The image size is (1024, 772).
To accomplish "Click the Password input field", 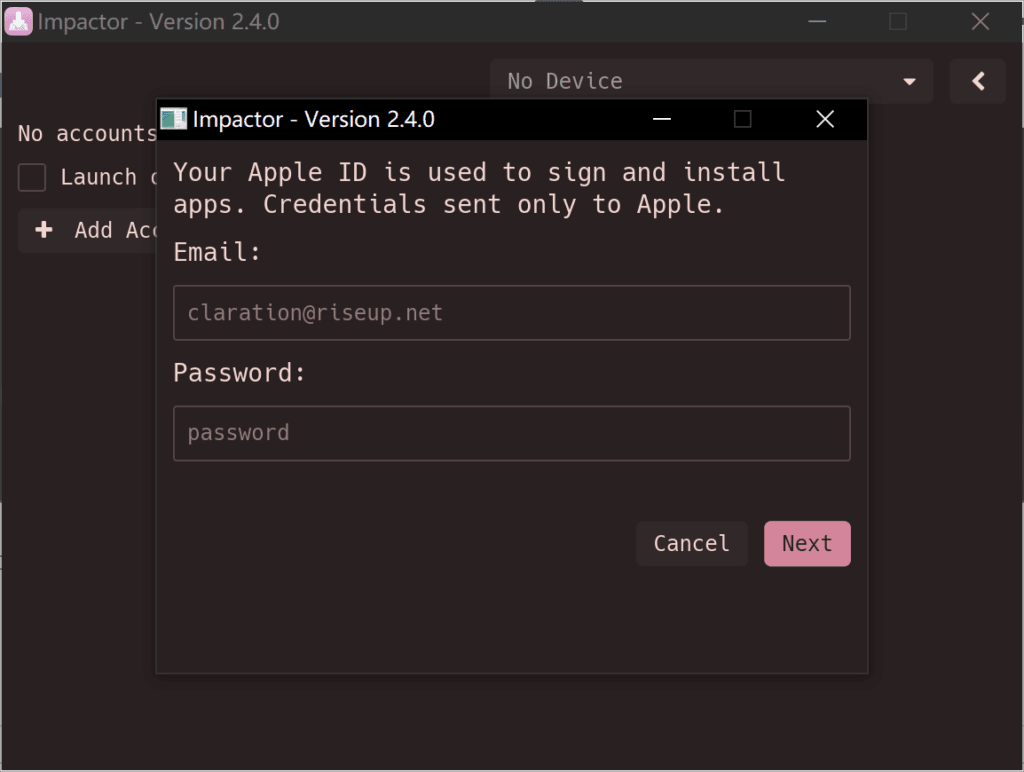I will (511, 433).
